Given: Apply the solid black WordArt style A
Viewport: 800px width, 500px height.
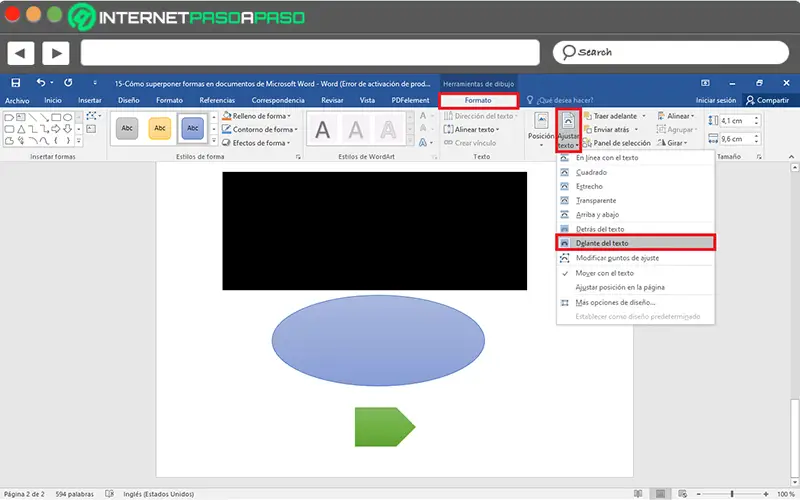Looking at the screenshot, I should click(322, 130).
